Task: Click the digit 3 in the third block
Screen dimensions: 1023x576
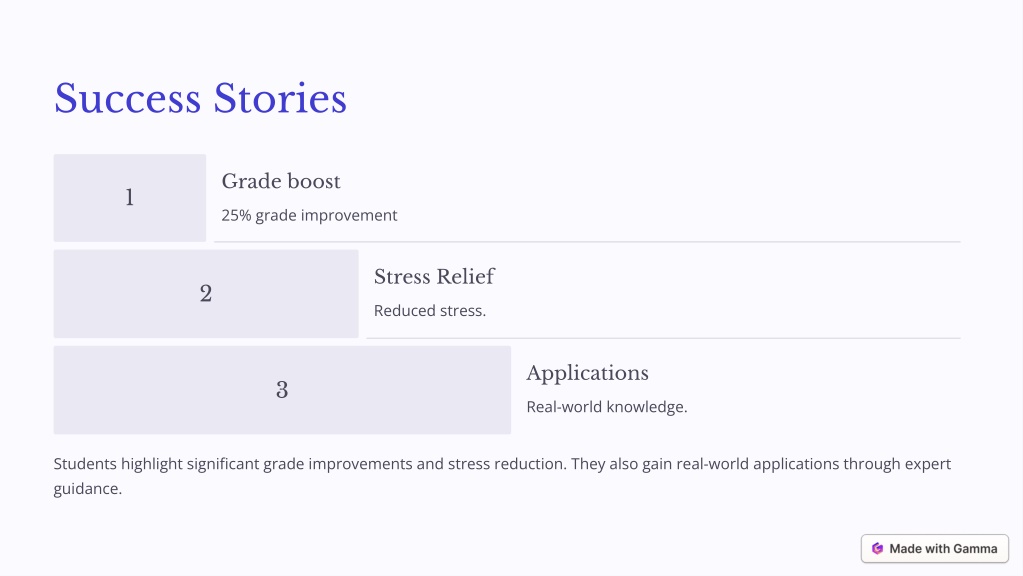Action: coord(282,390)
